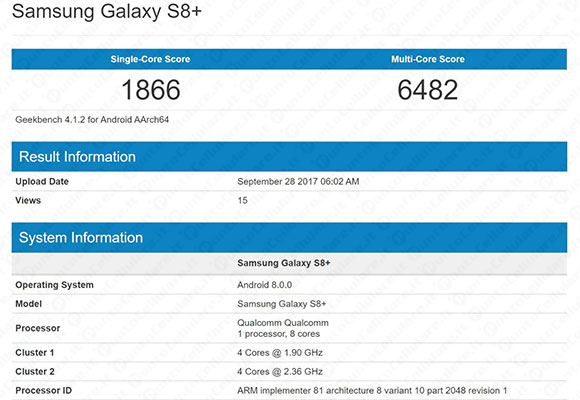This screenshot has width=580, height=400.
Task: Click the Cluster 2 label
Action: coord(35,372)
